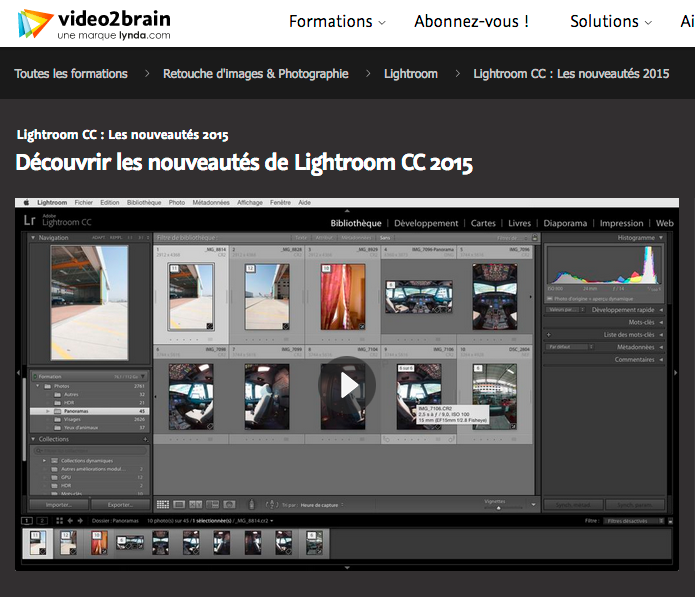Select the Panoramas folder
The image size is (695, 597).
(90, 411)
